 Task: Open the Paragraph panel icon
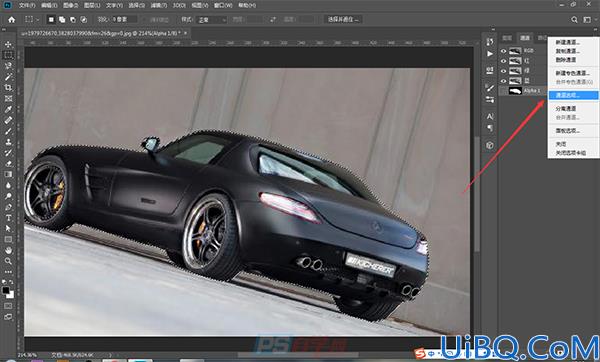[x=490, y=128]
